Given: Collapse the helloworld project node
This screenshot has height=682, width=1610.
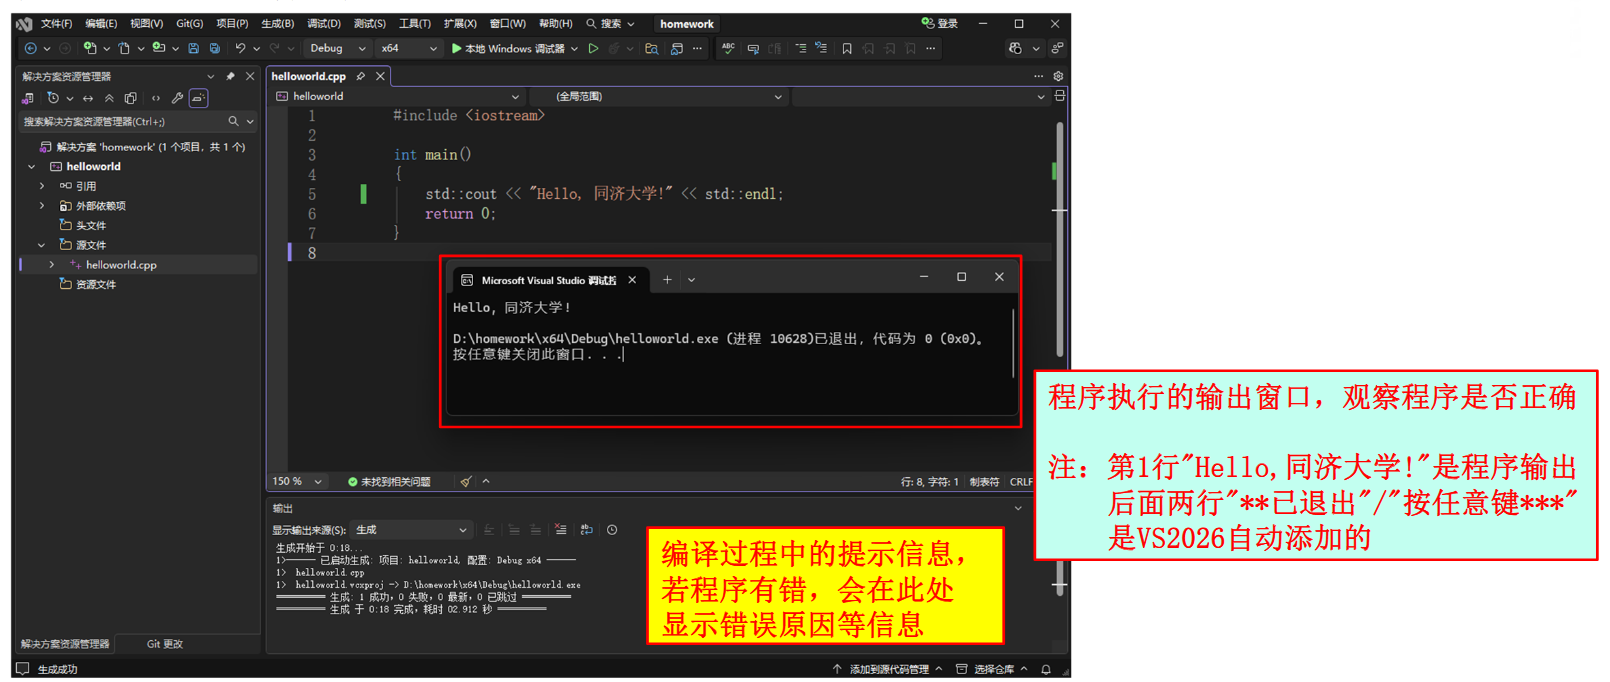Looking at the screenshot, I should [32, 167].
